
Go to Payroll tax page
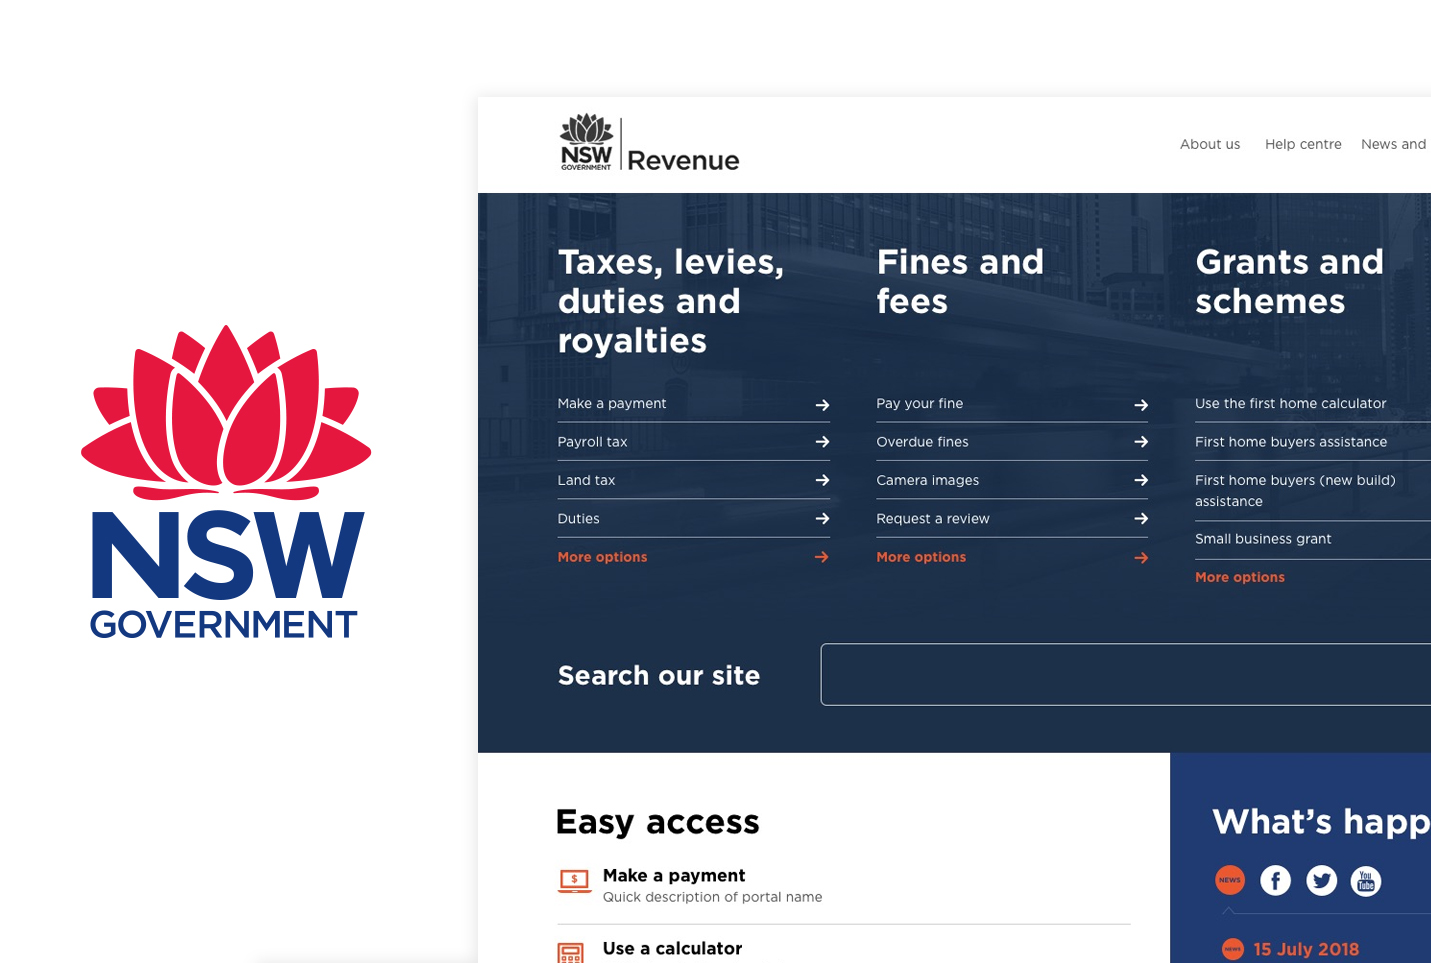click(593, 442)
